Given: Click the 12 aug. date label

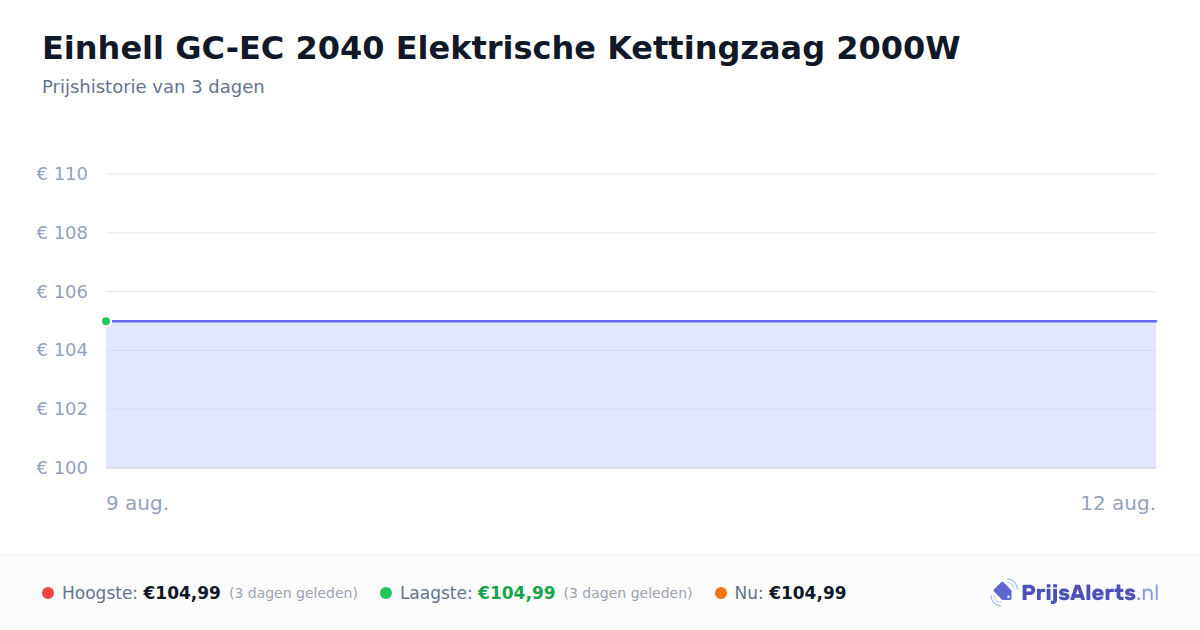Looking at the screenshot, I should (1118, 503).
